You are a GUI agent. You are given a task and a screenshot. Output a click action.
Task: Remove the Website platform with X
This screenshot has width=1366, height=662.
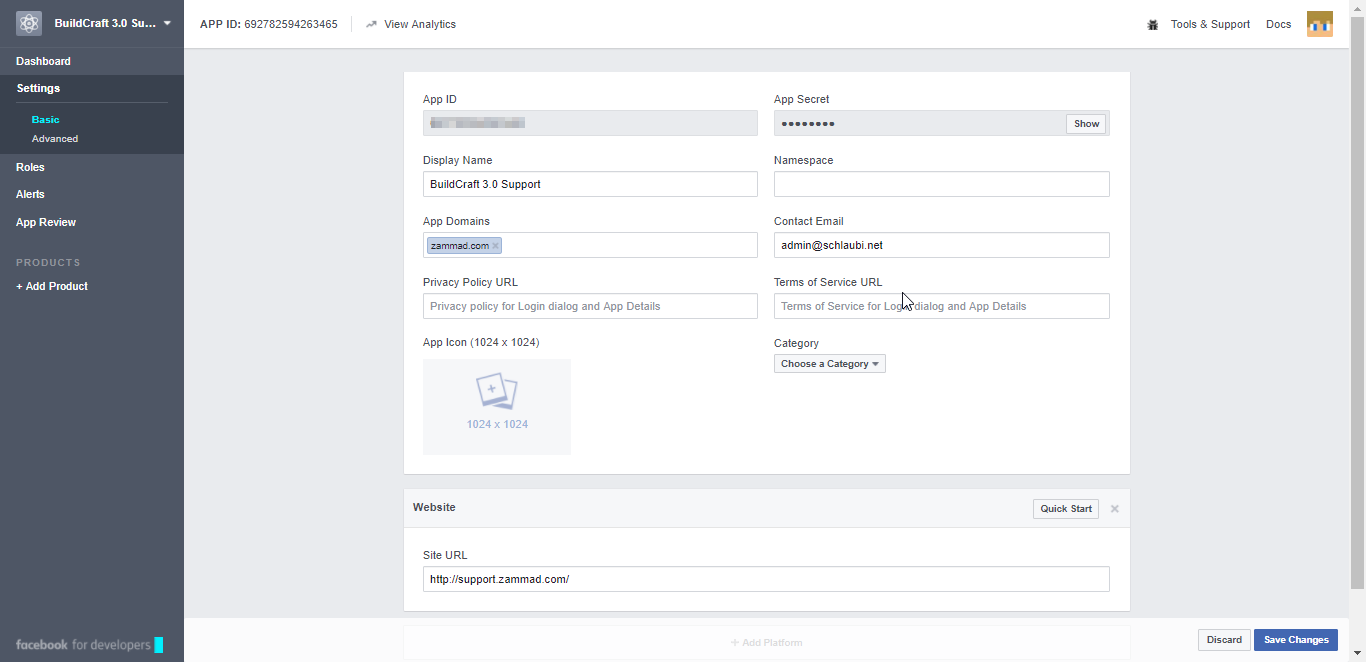click(1114, 509)
